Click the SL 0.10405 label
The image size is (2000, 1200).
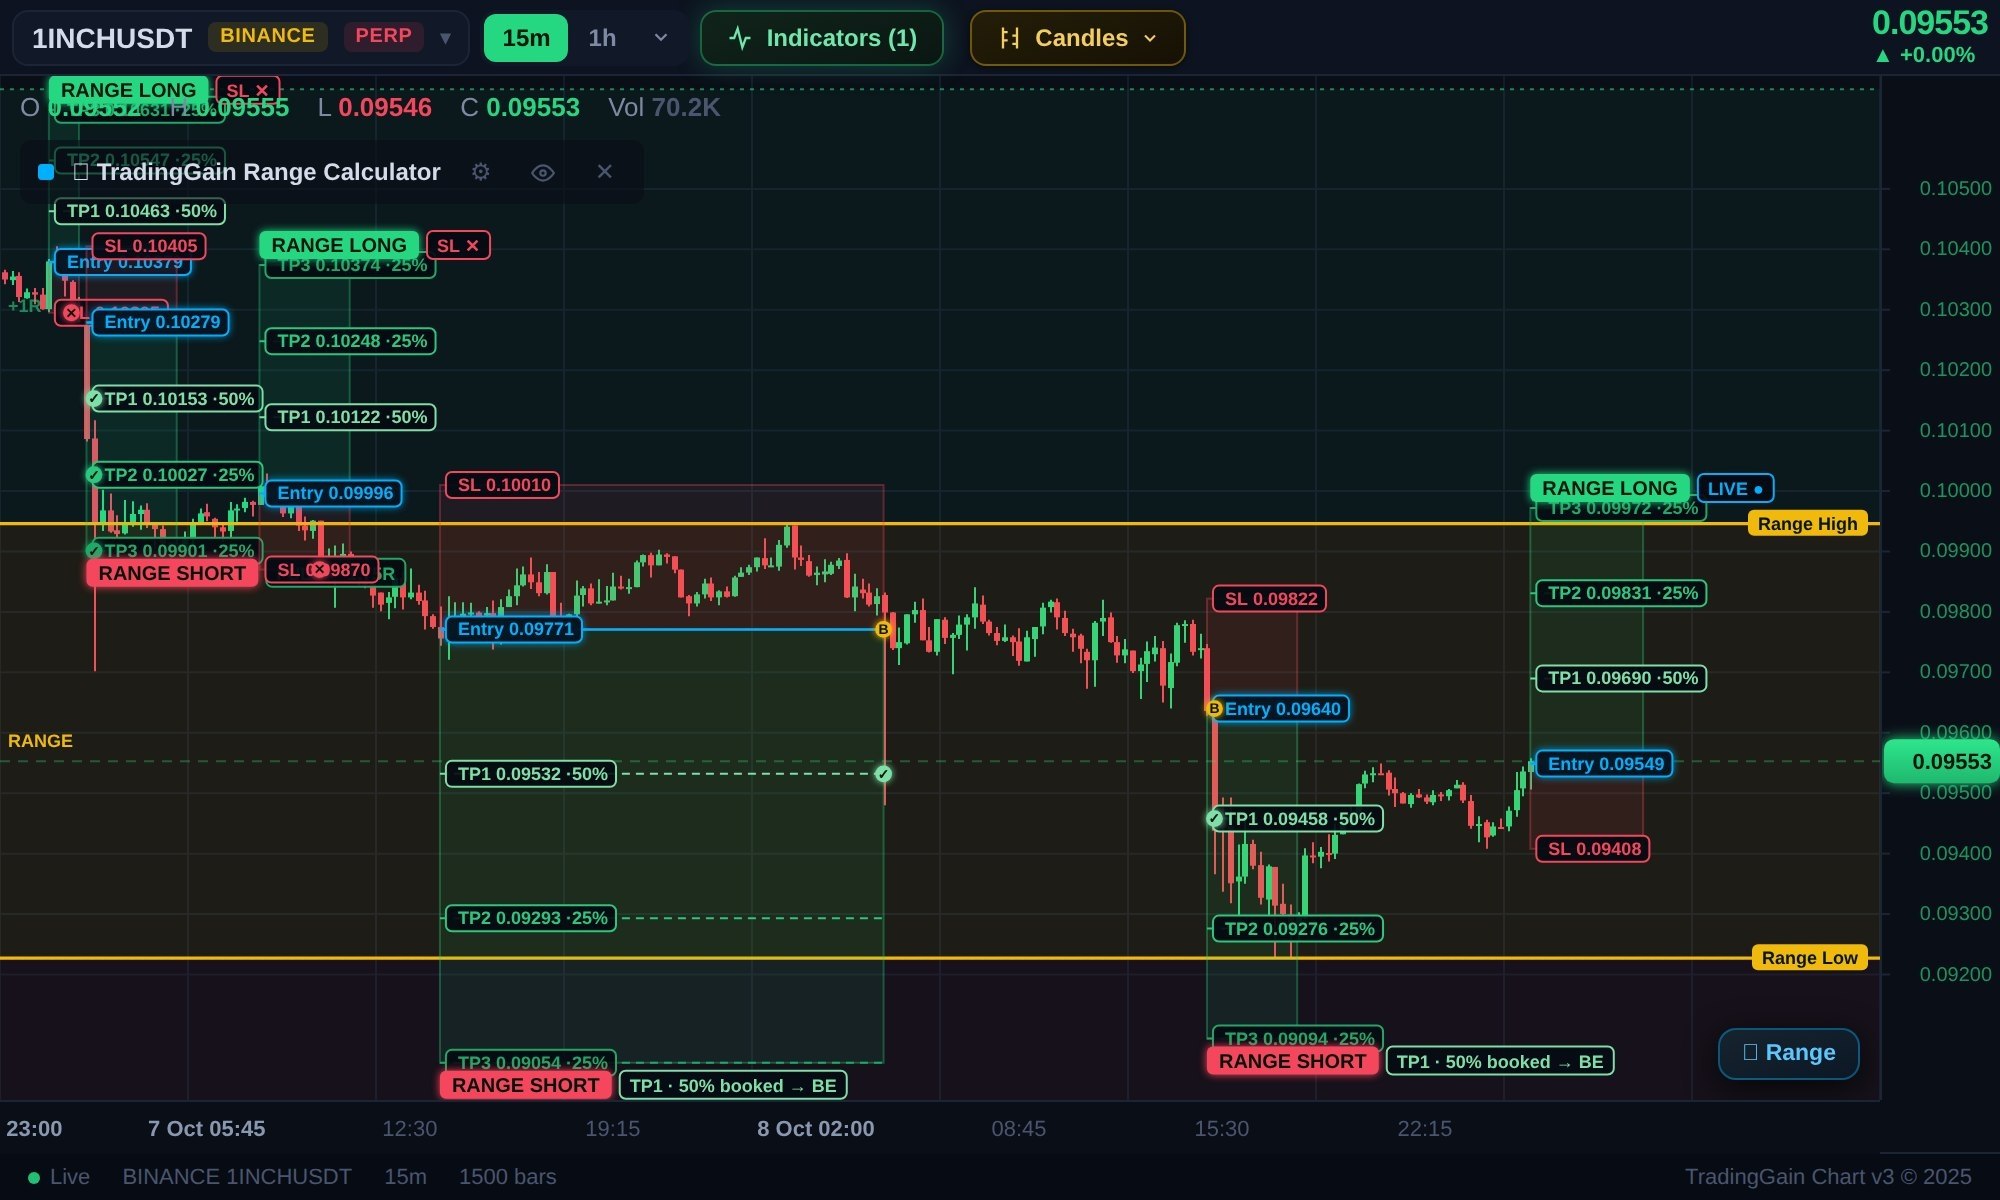click(149, 246)
